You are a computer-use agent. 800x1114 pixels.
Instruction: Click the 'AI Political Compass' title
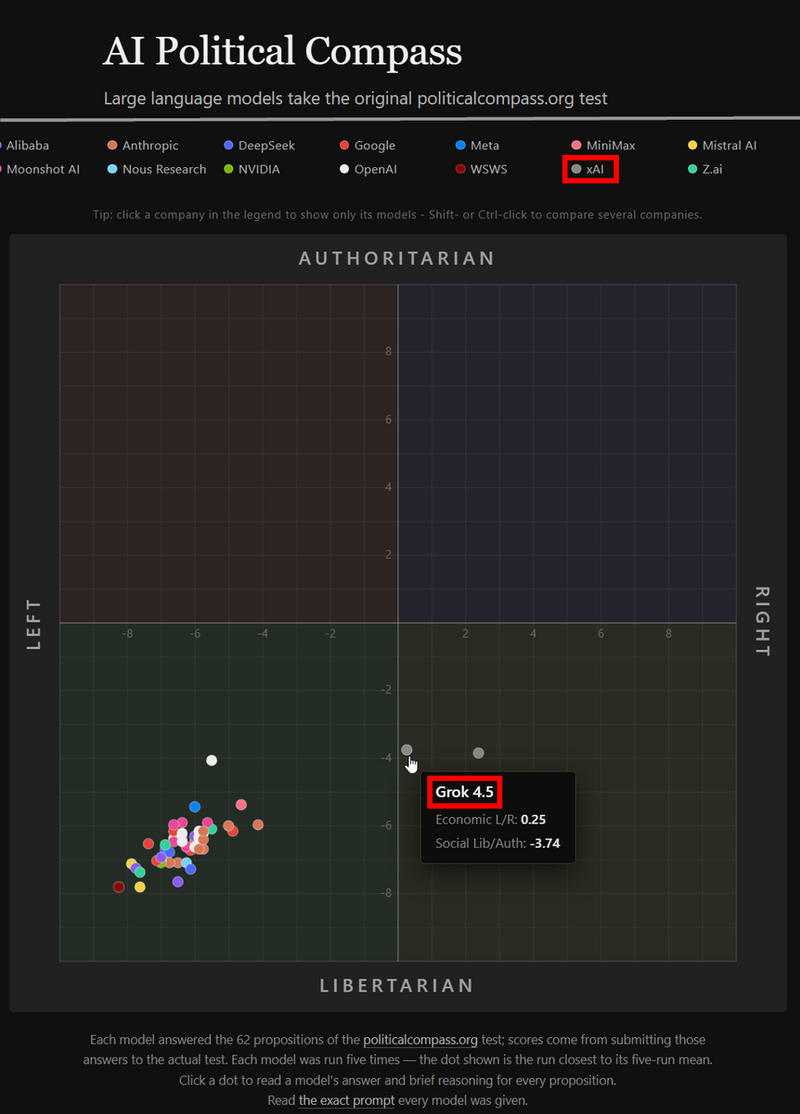[282, 52]
